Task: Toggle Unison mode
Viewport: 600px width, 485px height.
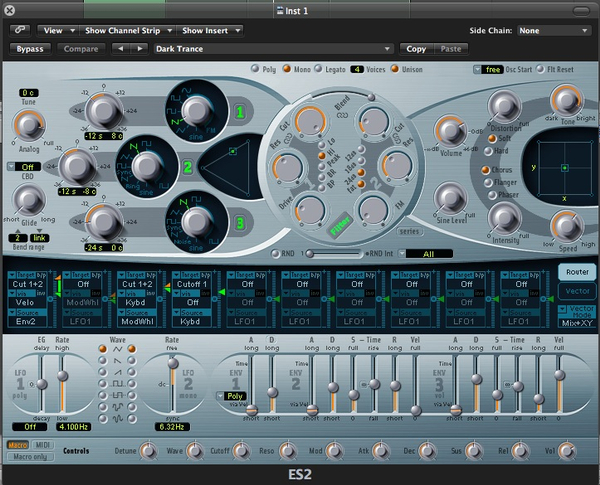Action: tap(395, 69)
